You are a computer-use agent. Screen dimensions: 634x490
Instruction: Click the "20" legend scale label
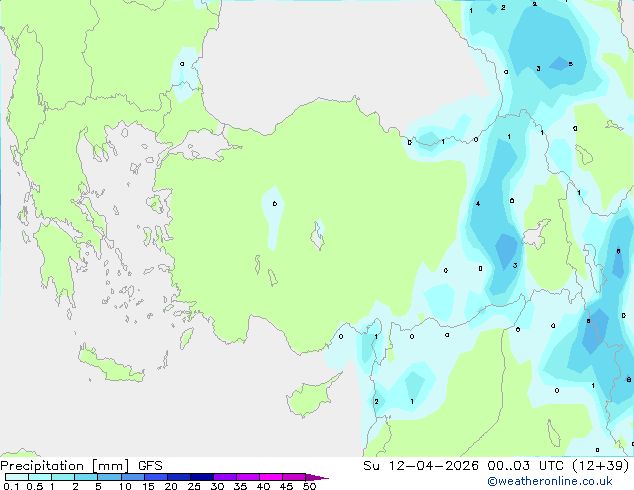(171, 486)
